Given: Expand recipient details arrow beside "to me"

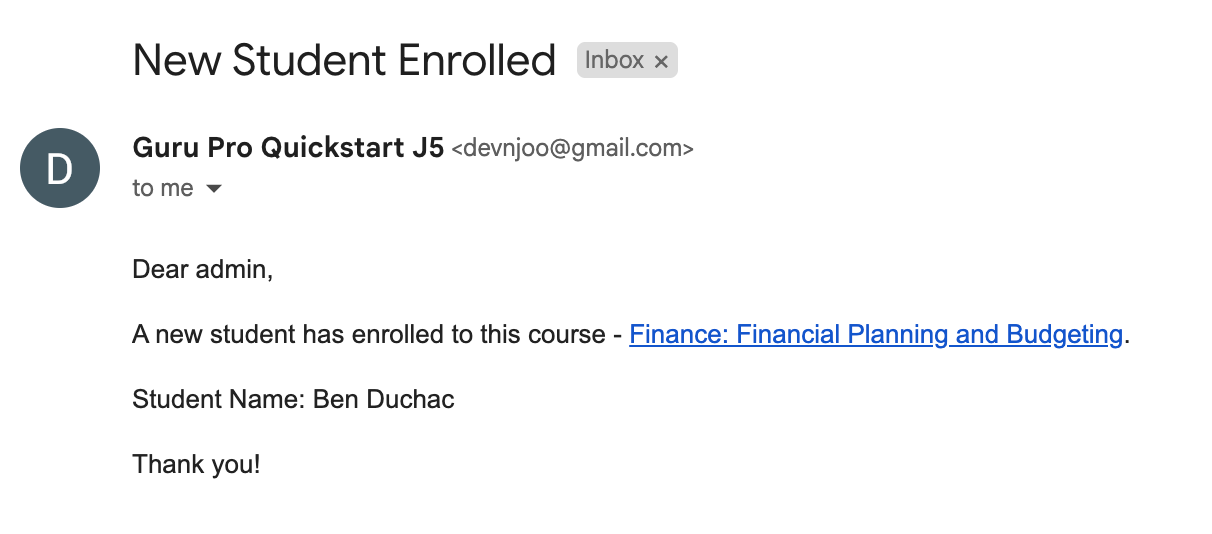Looking at the screenshot, I should 213,189.
